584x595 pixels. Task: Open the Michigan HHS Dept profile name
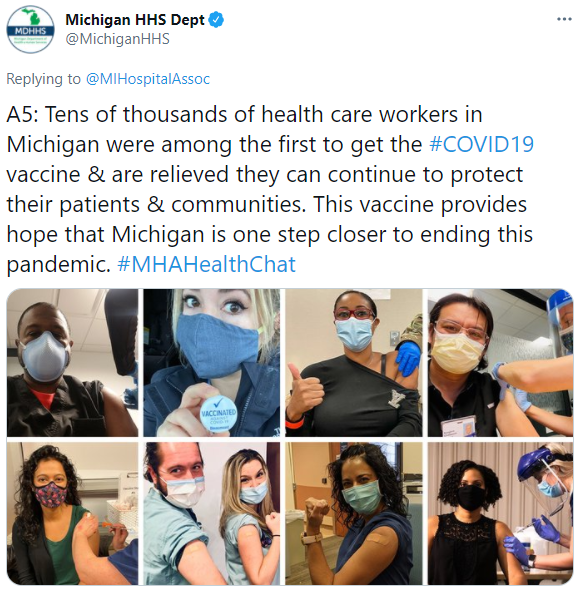(x=135, y=20)
